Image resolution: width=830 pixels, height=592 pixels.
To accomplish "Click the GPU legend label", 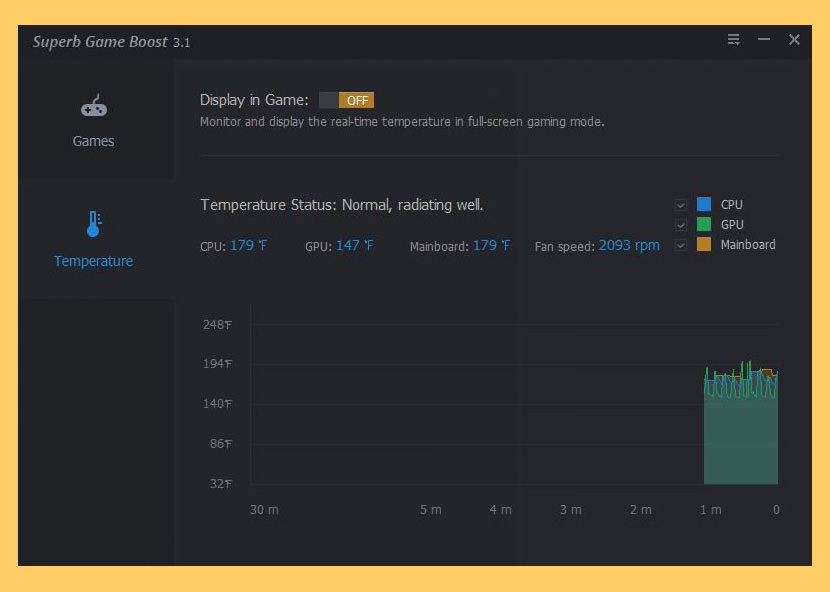I will pos(733,225).
